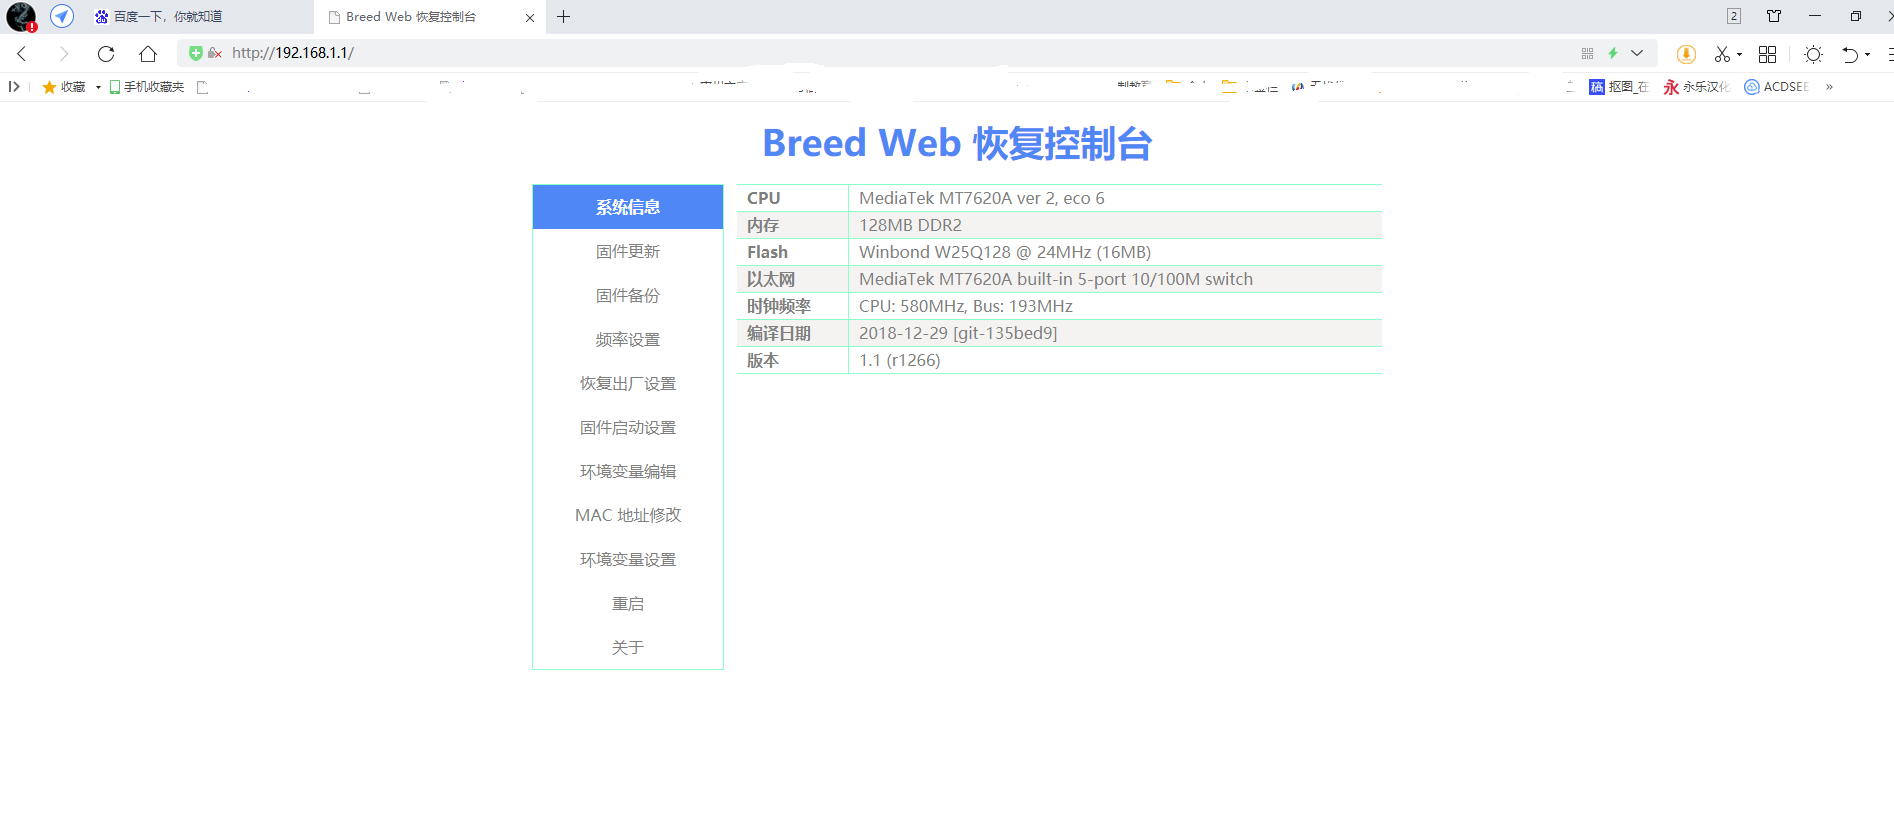Toggle the sun brightness mode icon

click(1813, 54)
